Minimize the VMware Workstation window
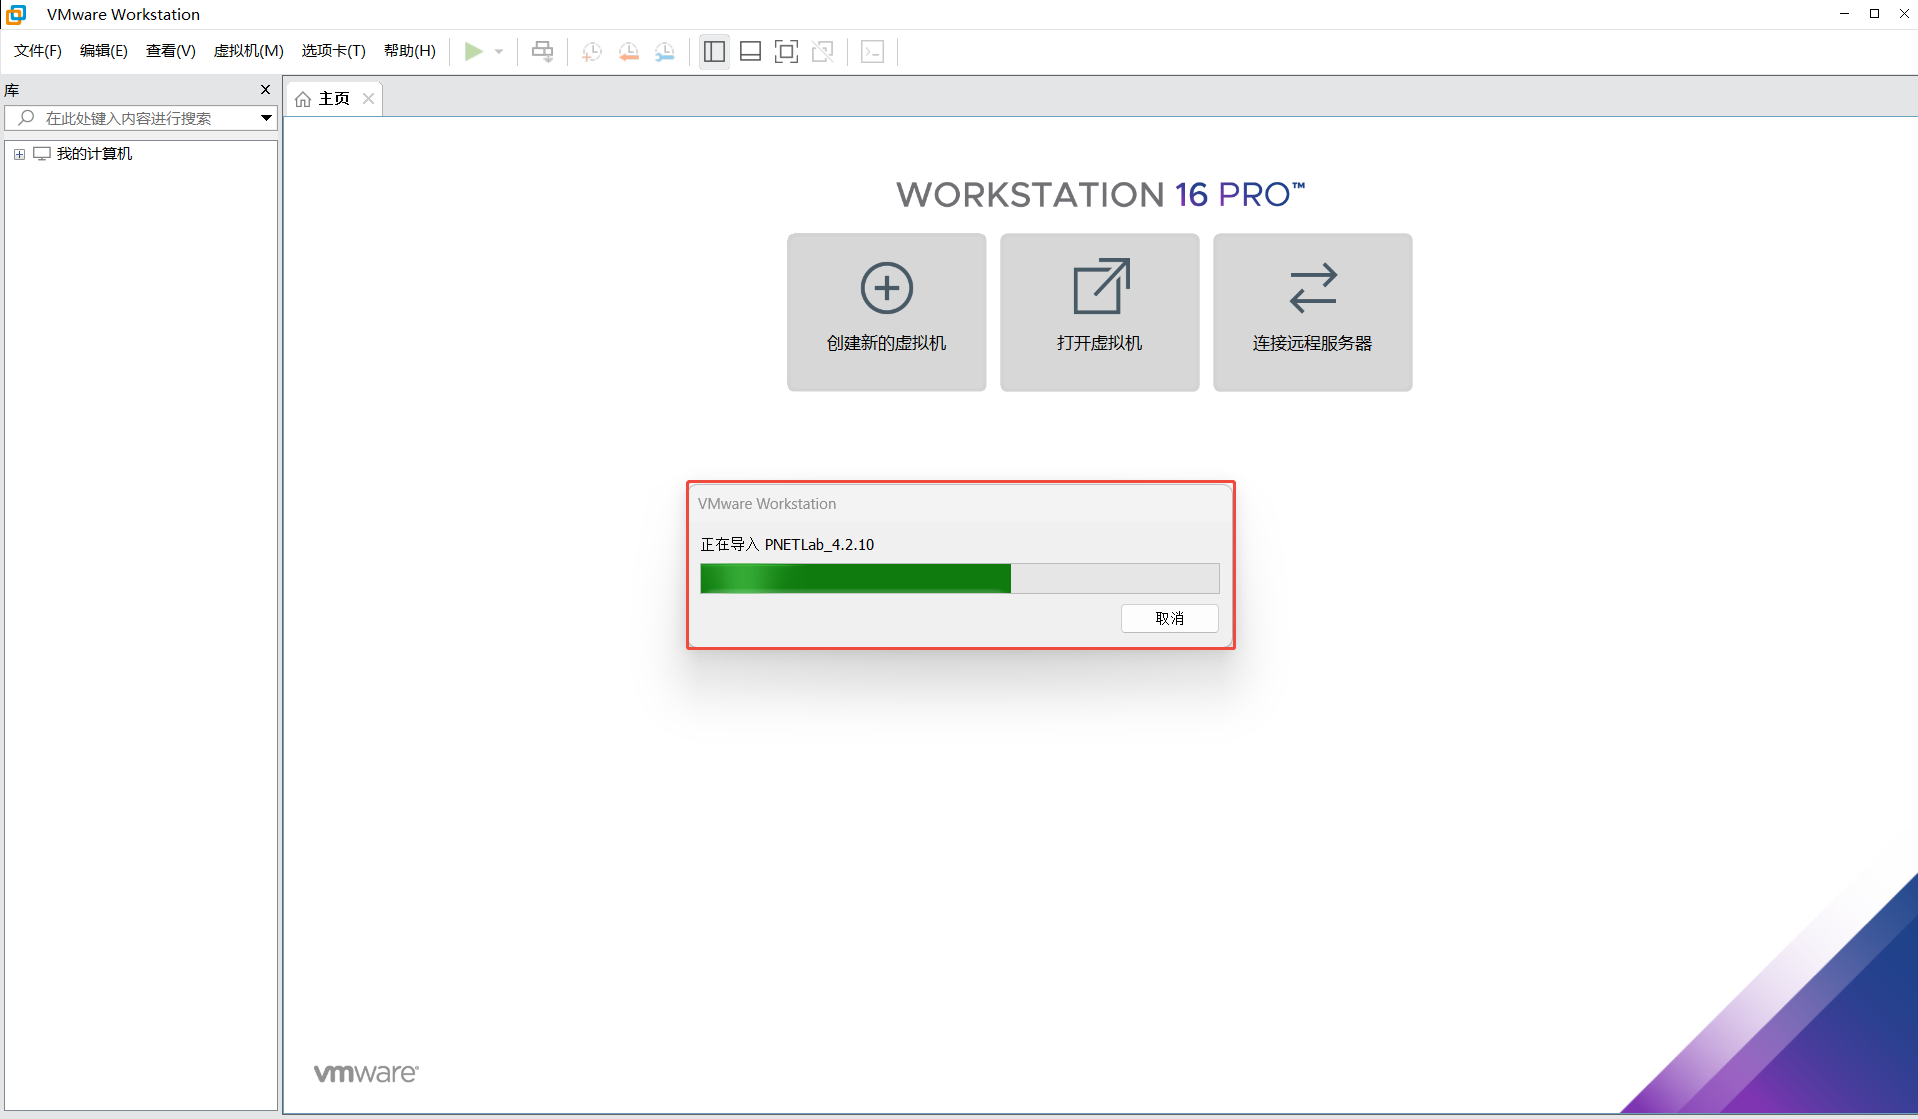 point(1844,14)
